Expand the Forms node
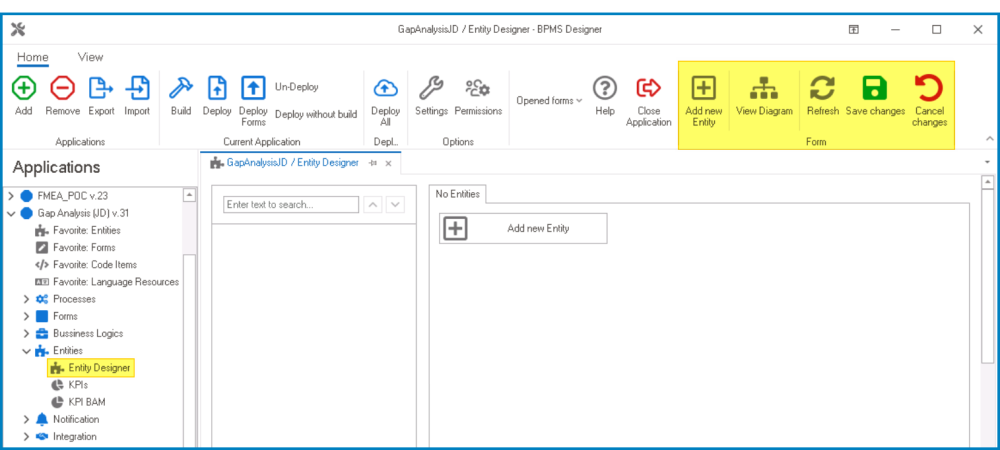1000x450 pixels. [26, 316]
